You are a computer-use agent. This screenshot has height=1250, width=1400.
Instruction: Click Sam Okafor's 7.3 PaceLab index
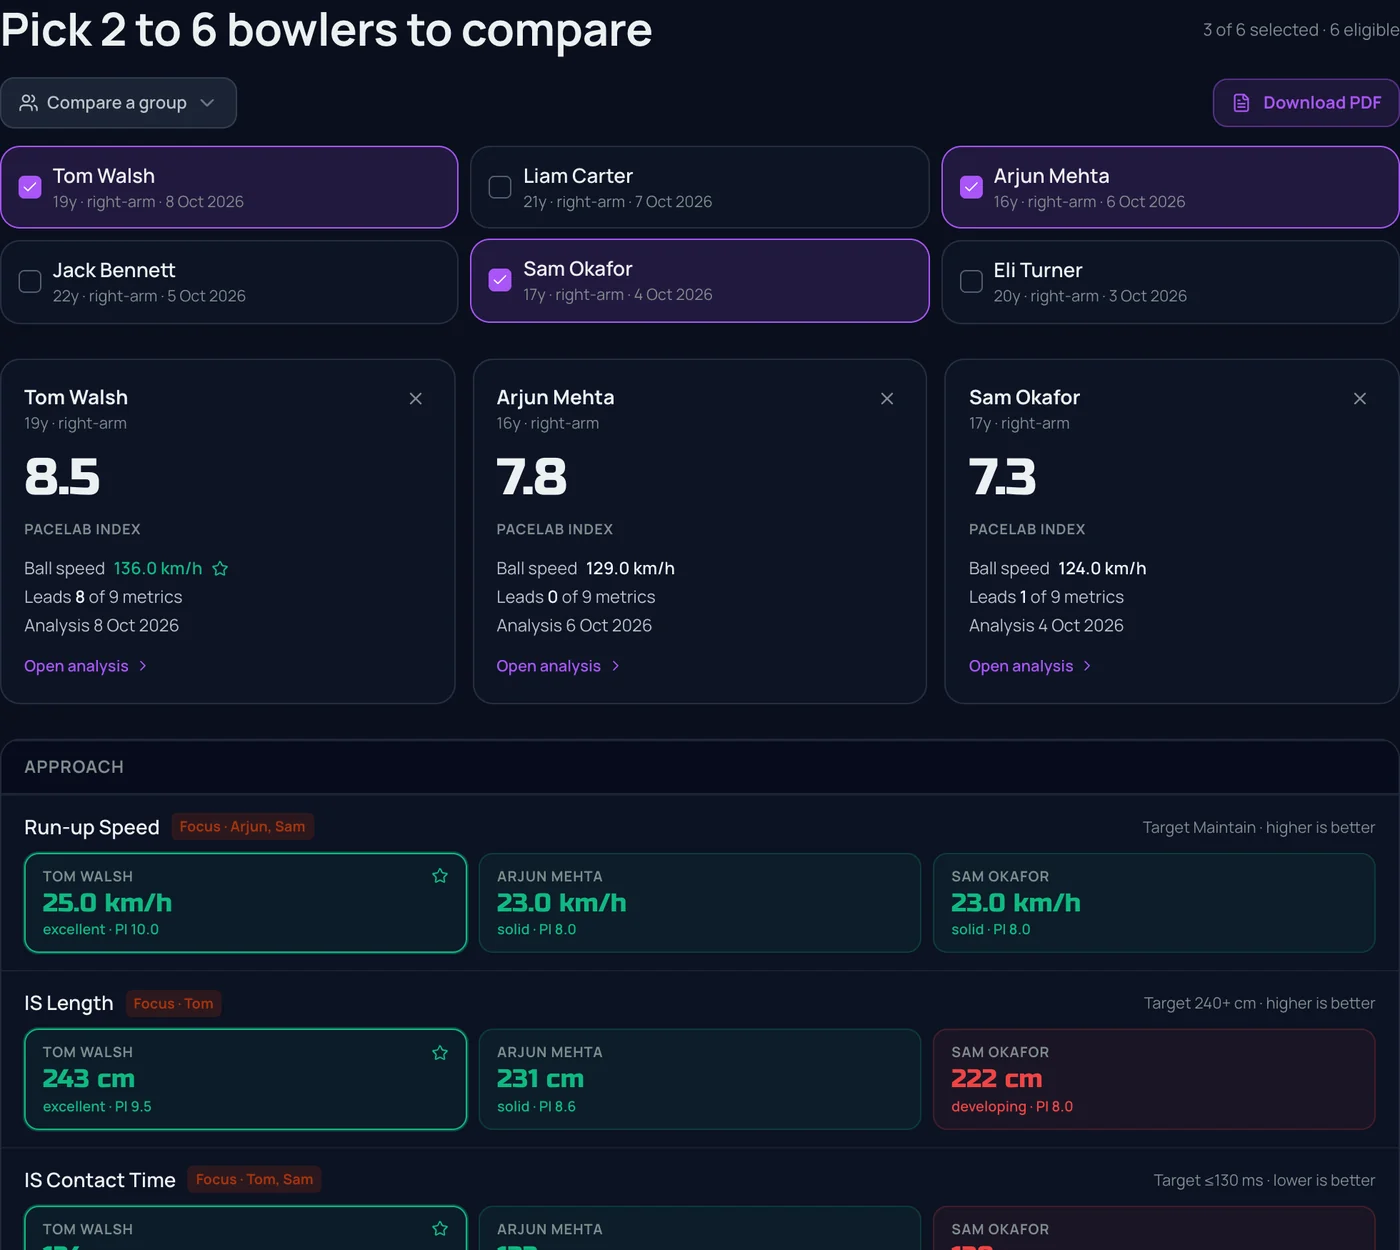pyautogui.click(x=1003, y=477)
